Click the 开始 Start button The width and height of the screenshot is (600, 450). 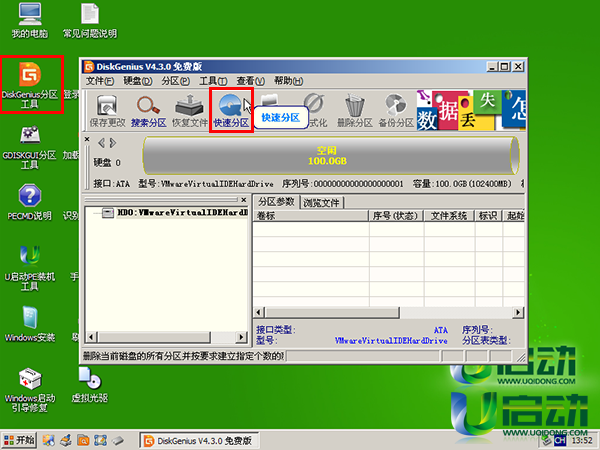pos(19,440)
